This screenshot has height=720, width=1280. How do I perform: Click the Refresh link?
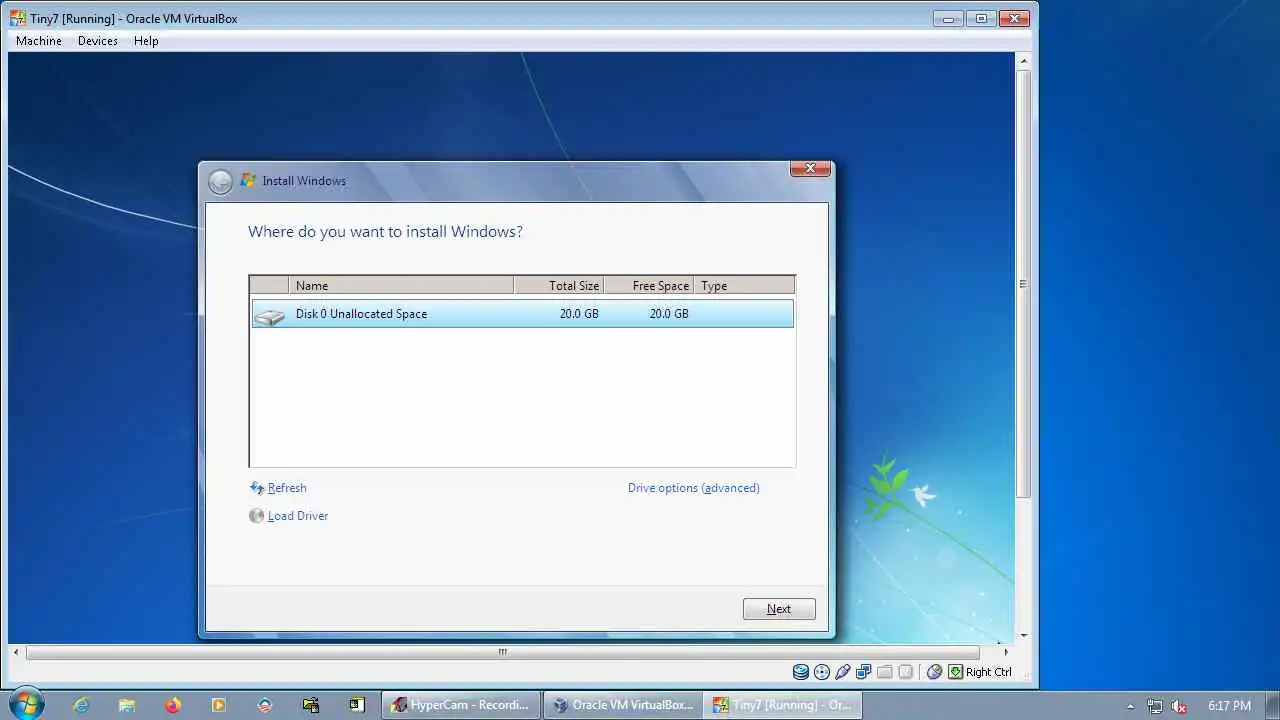pos(287,488)
